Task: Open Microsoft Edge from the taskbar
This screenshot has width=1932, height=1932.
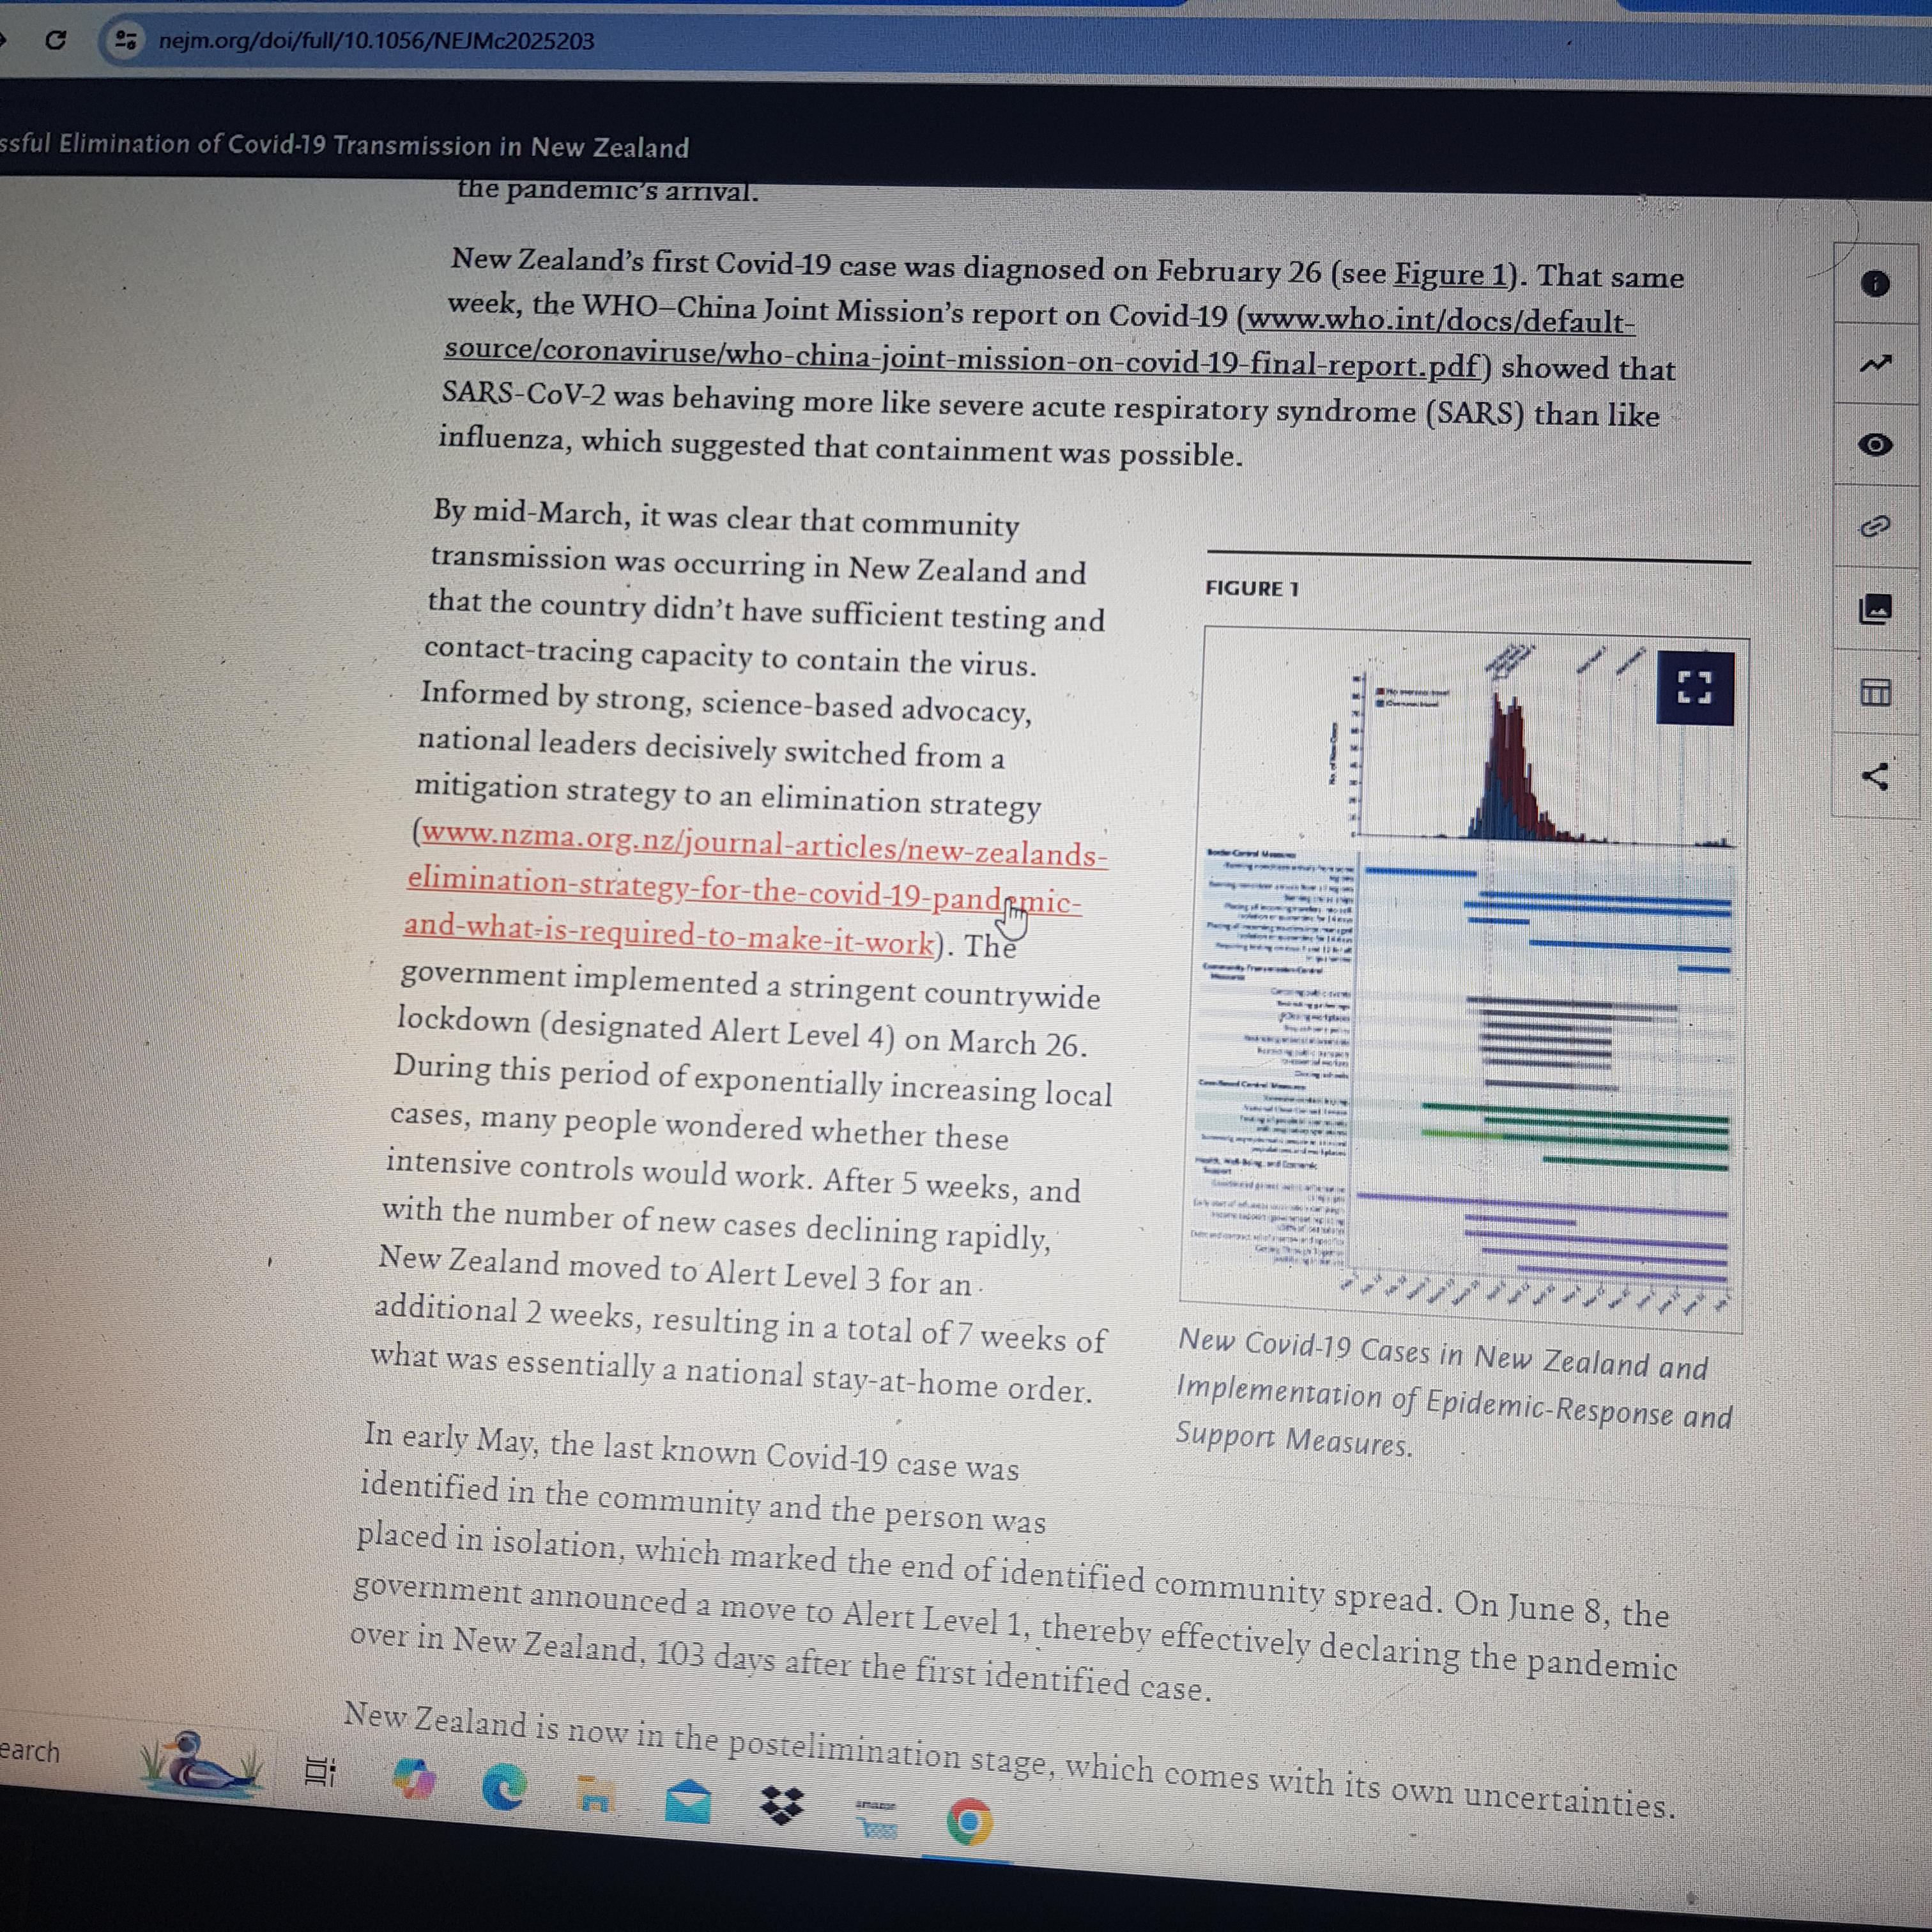Action: click(505, 1788)
